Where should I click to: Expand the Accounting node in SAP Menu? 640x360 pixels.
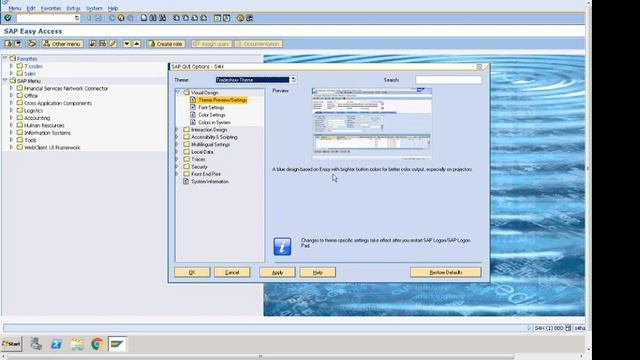pos(11,118)
